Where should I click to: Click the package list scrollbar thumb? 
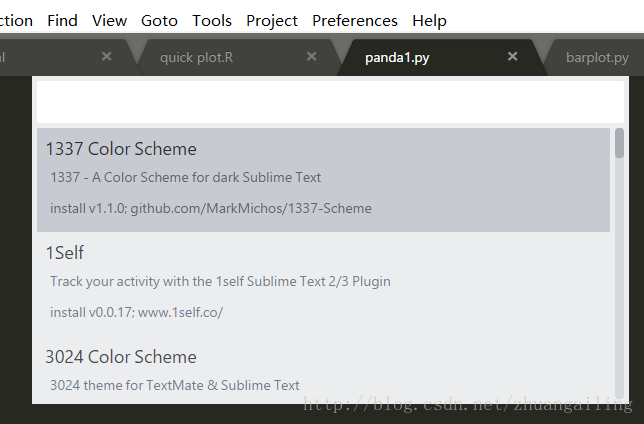(x=619, y=143)
